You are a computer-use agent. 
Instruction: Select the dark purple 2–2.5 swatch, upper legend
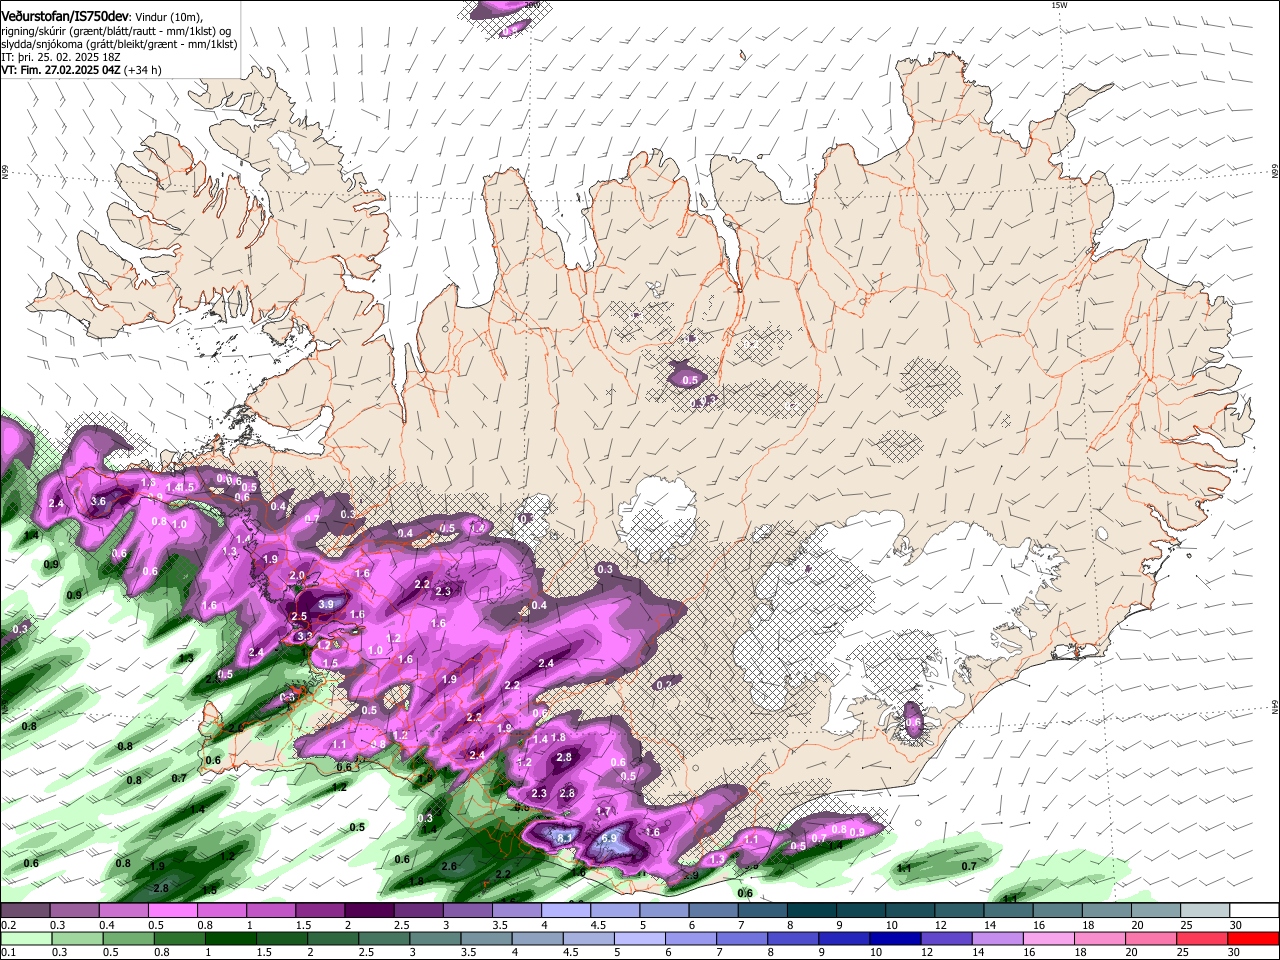pos(369,910)
